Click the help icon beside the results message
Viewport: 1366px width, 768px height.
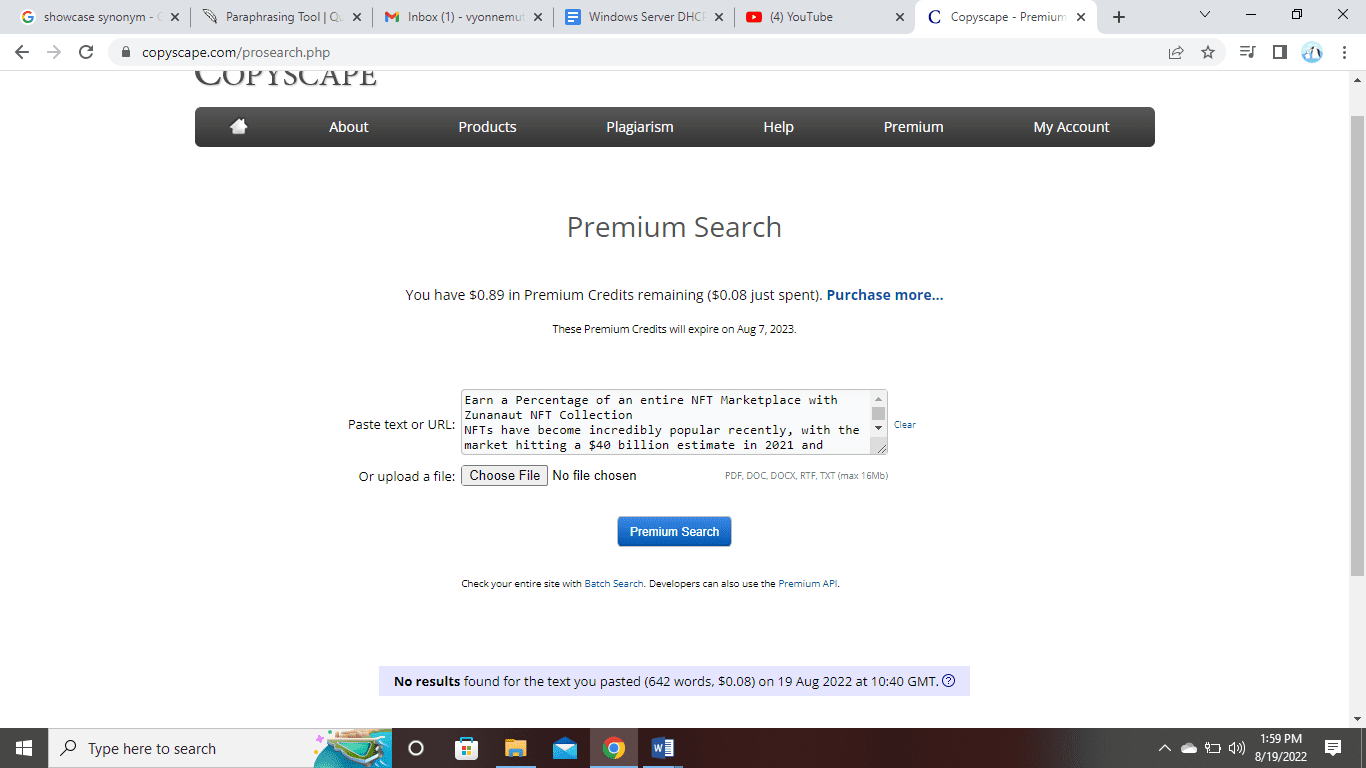[x=949, y=681]
